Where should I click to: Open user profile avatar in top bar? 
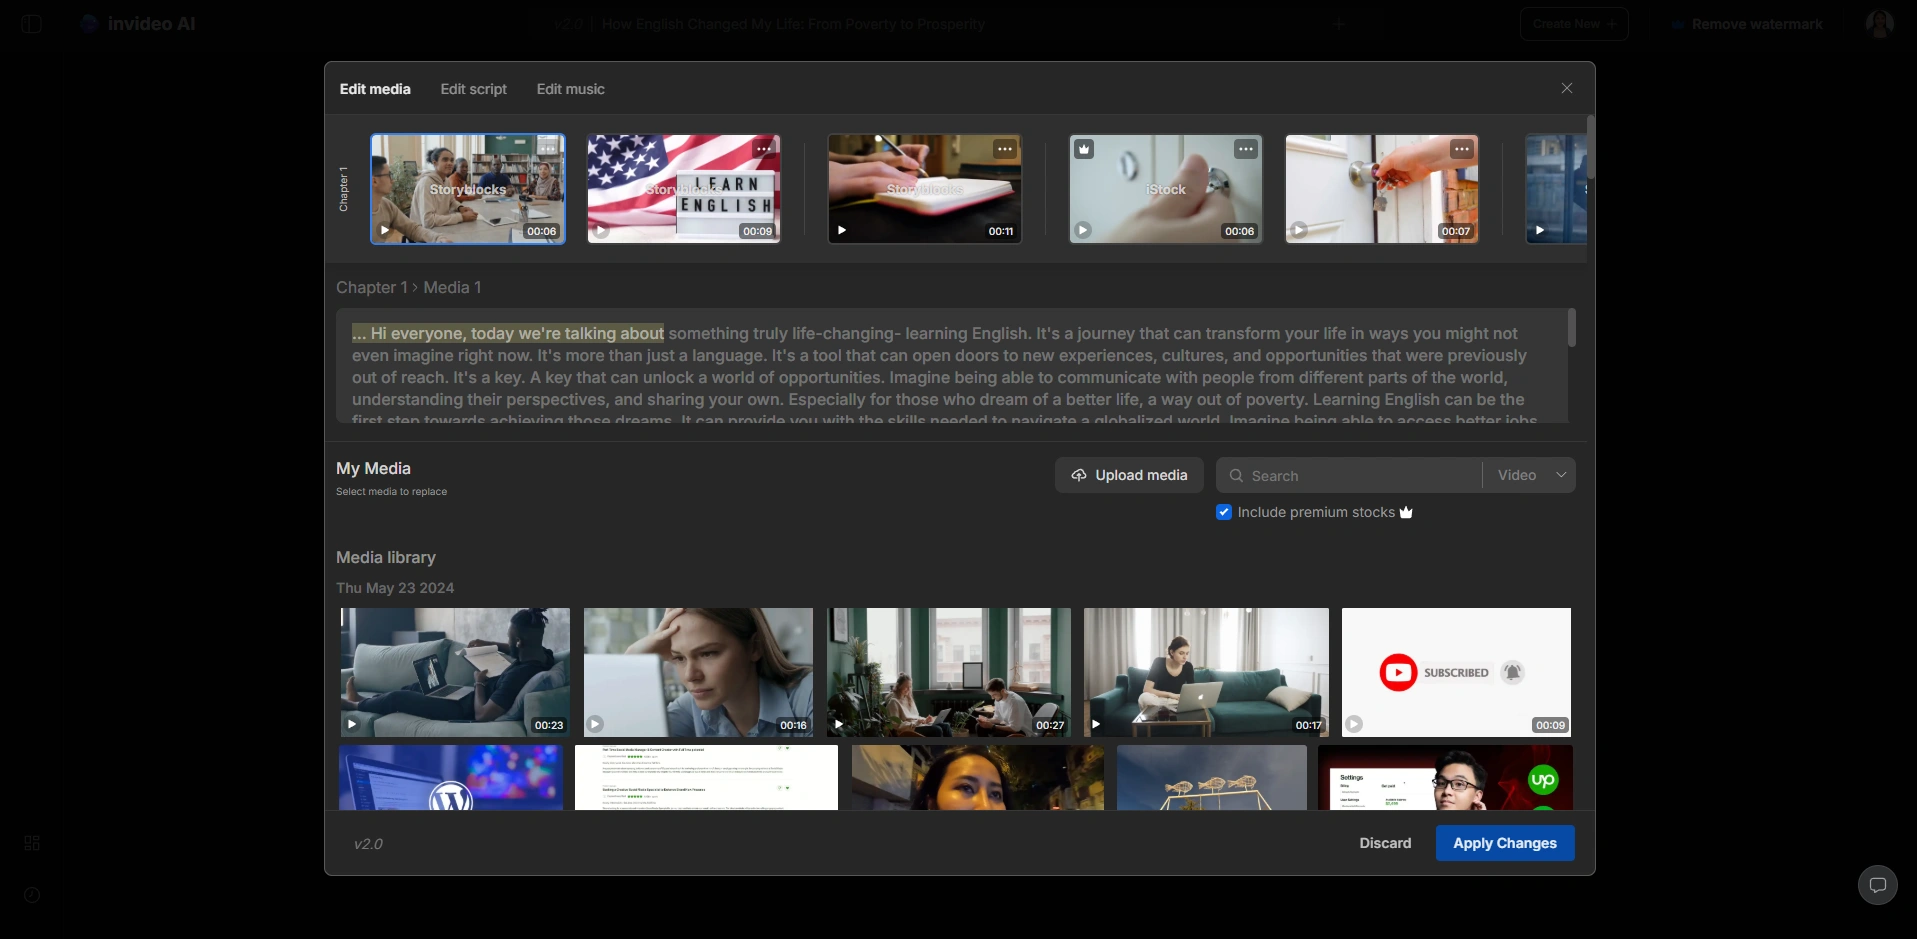(1880, 24)
